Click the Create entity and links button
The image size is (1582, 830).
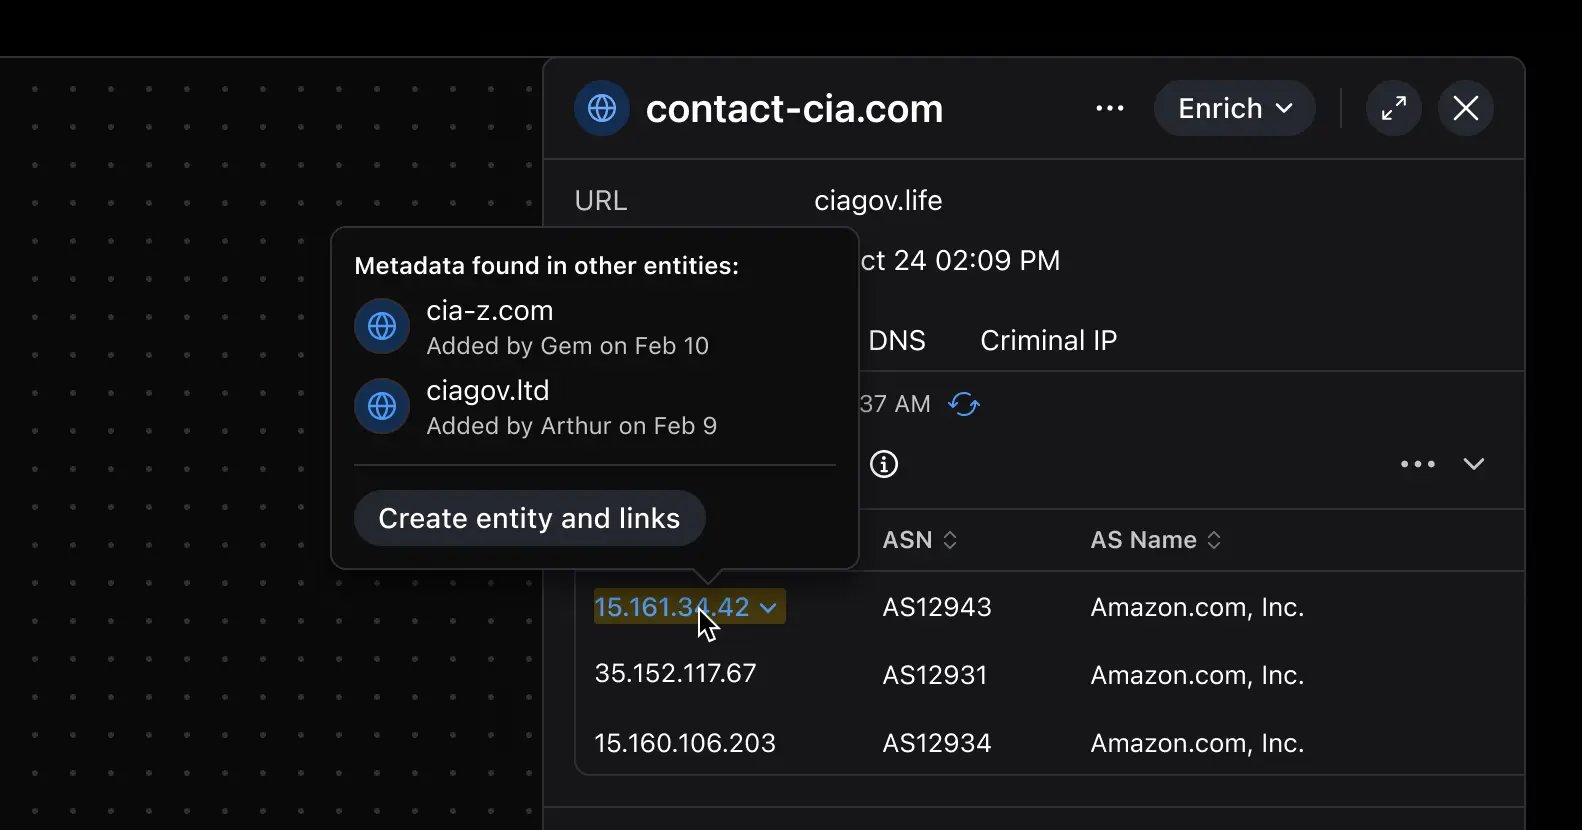click(x=529, y=518)
